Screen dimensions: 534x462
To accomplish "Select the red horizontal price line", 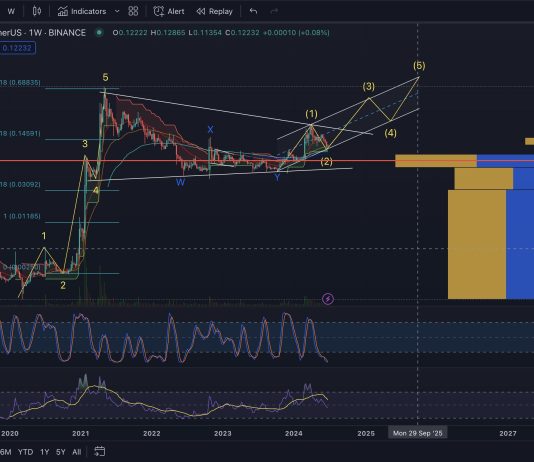I will click(198, 161).
